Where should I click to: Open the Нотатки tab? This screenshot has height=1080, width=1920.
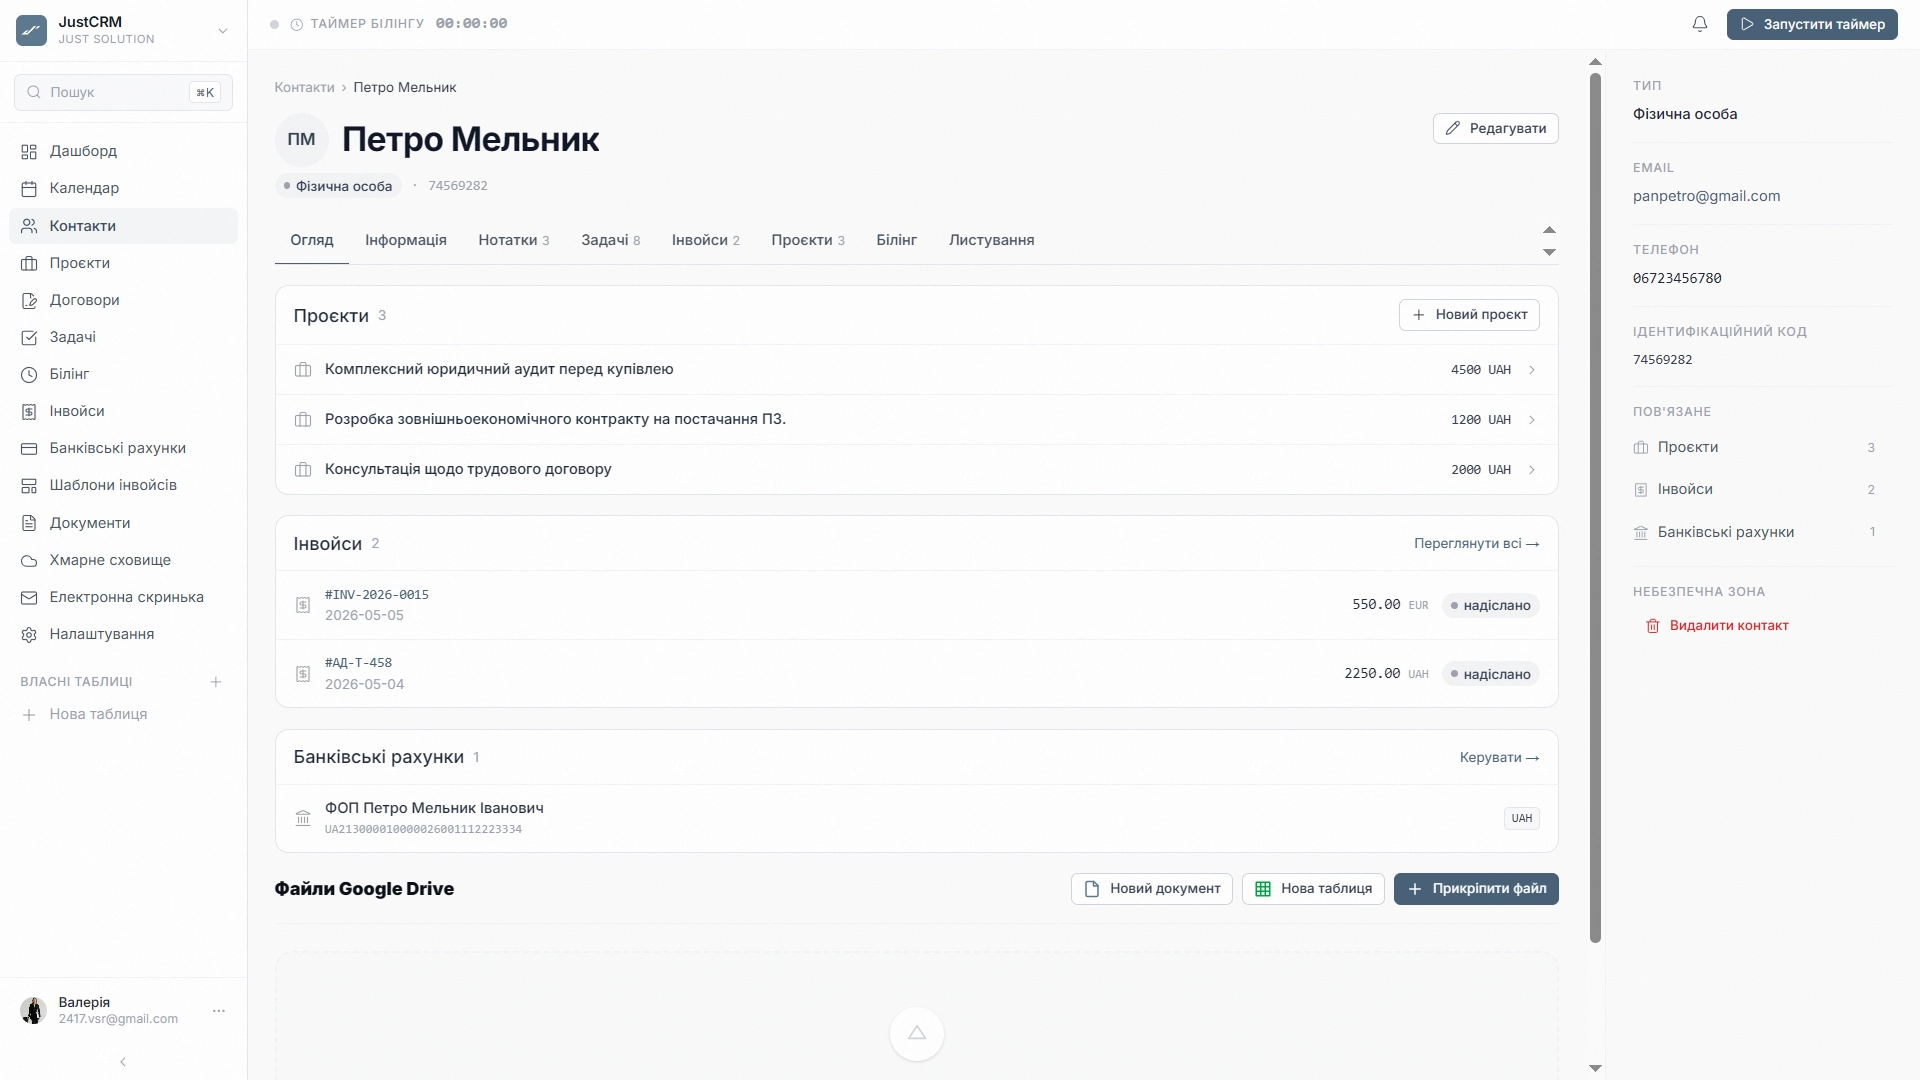[x=514, y=241]
